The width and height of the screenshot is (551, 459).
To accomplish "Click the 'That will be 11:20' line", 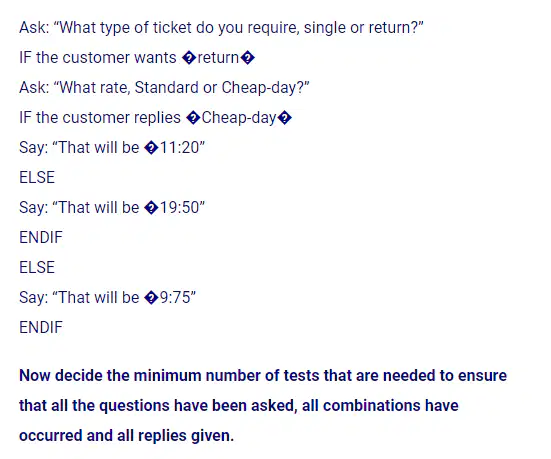I will click(x=112, y=148).
